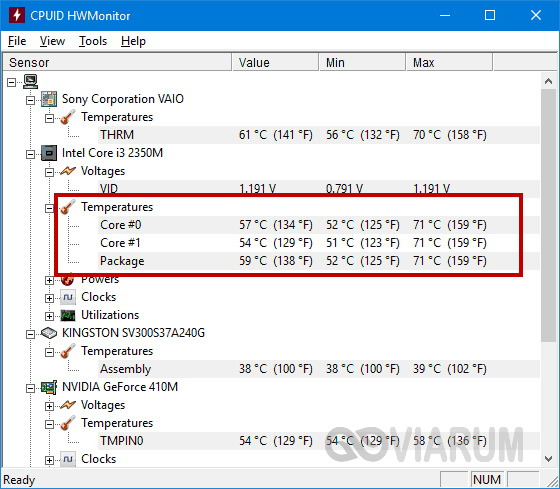Select the TMPIN0 temperature row
Viewport: 560px width, 489px height.
[x=319, y=441]
